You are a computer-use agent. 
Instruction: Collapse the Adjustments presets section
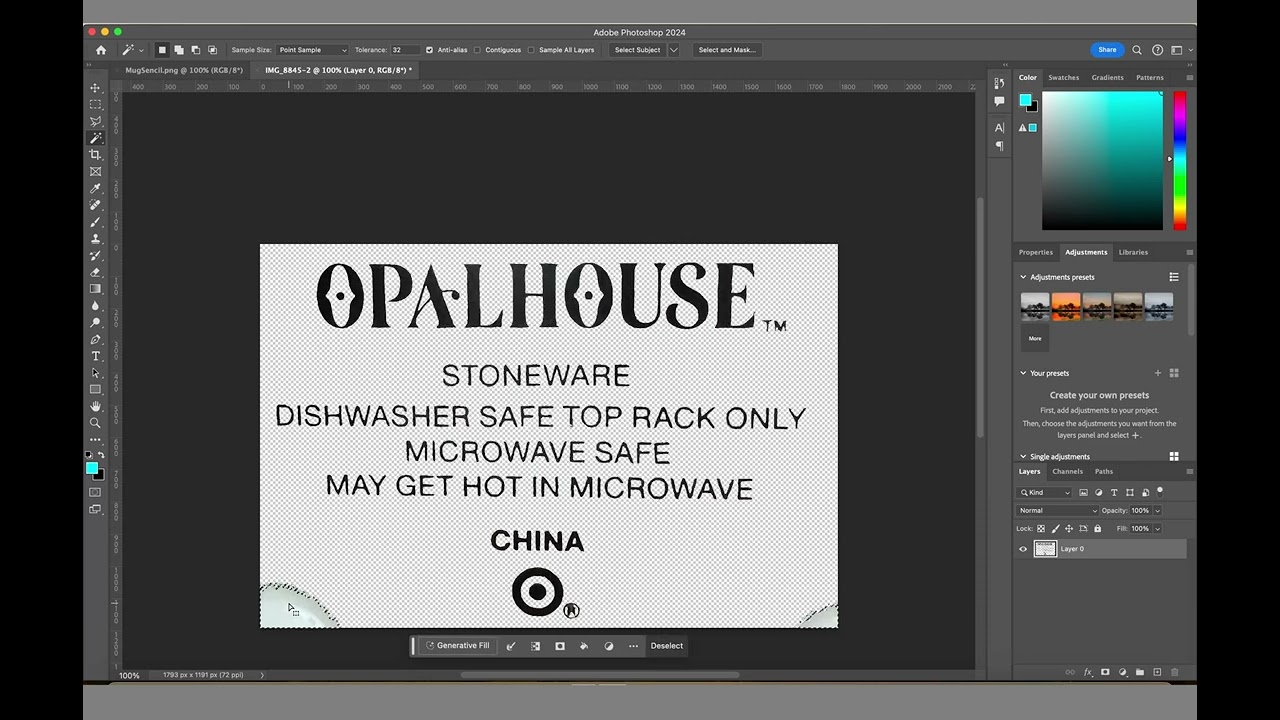pyautogui.click(x=1023, y=277)
